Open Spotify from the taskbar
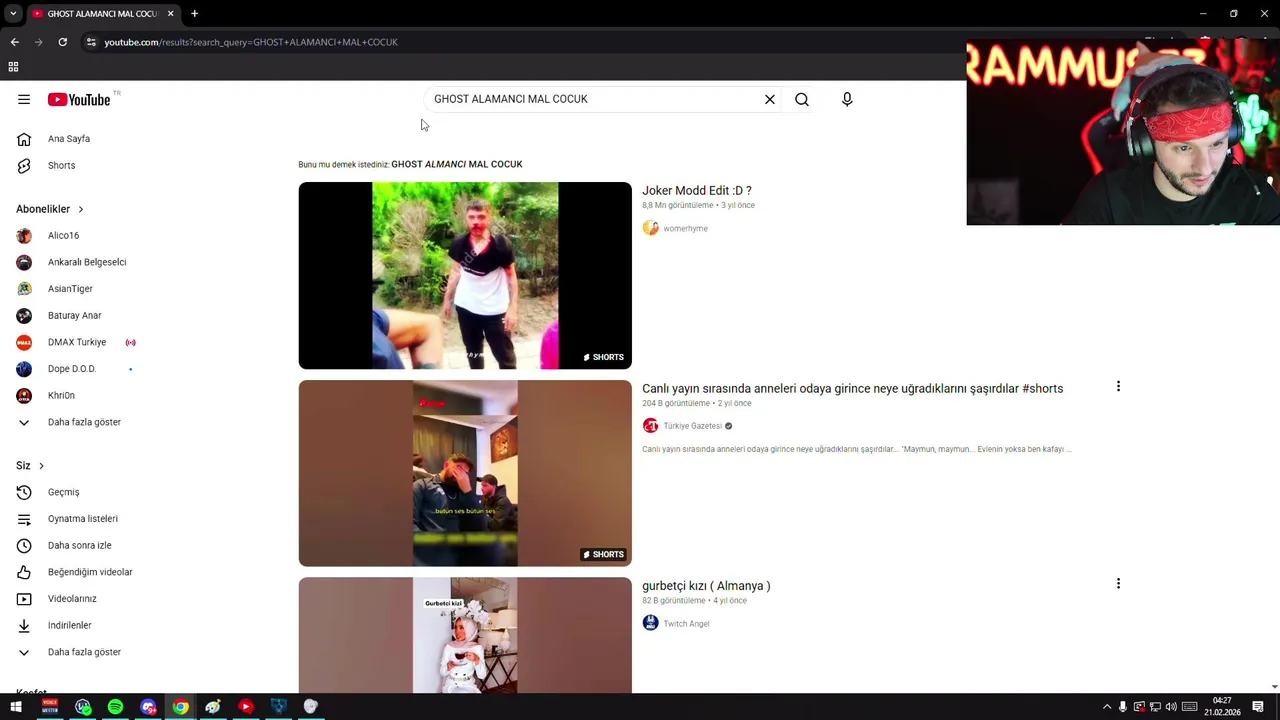 [115, 707]
